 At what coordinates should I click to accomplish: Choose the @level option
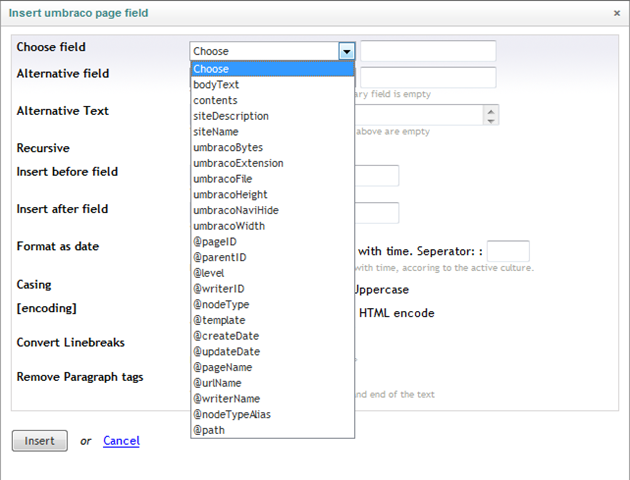point(272,273)
